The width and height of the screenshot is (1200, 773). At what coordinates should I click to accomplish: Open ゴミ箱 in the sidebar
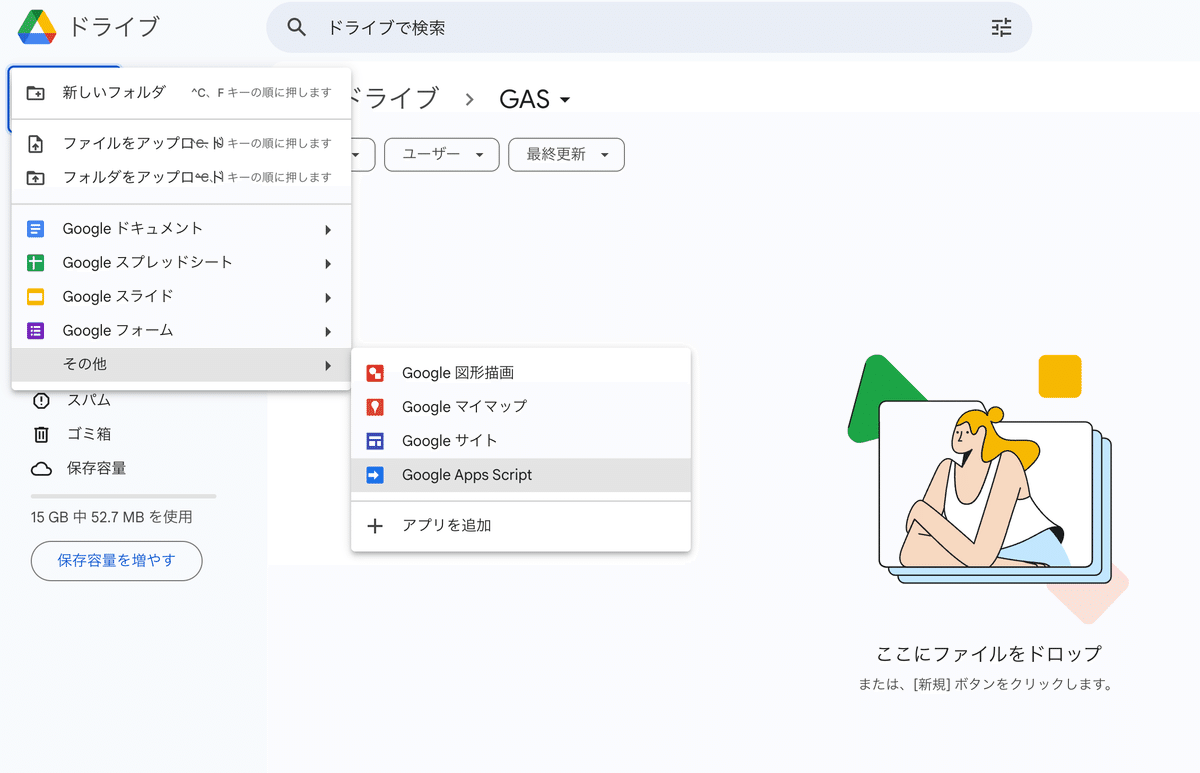pyautogui.click(x=89, y=434)
